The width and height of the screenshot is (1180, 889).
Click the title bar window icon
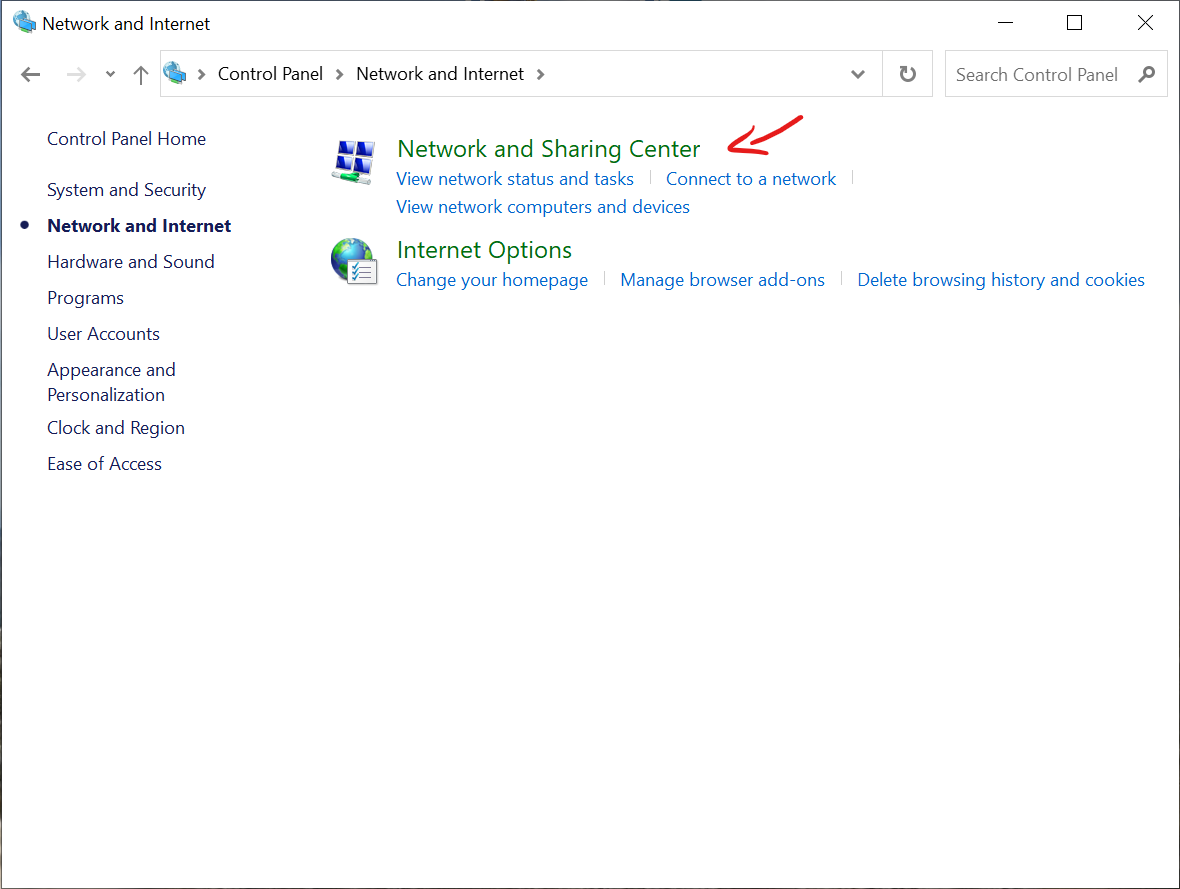tap(24, 23)
